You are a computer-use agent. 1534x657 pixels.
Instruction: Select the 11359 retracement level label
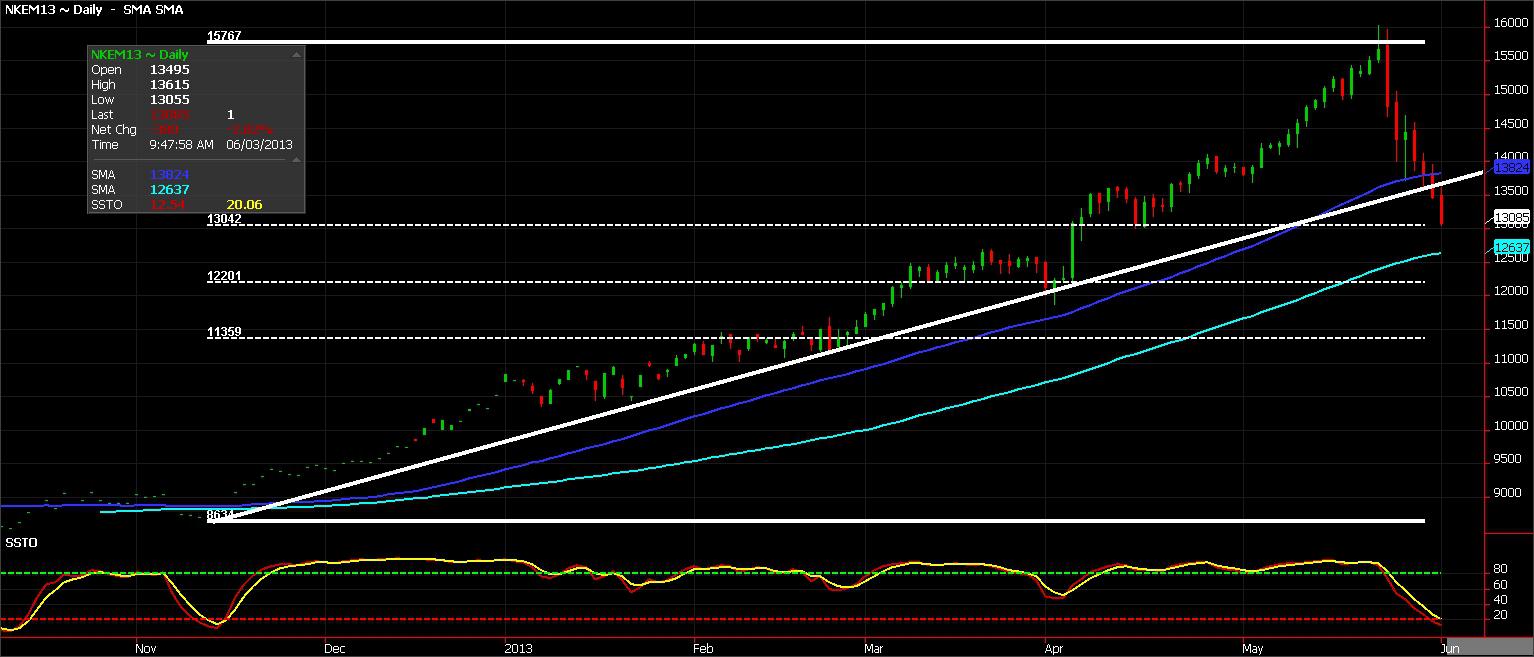click(225, 331)
